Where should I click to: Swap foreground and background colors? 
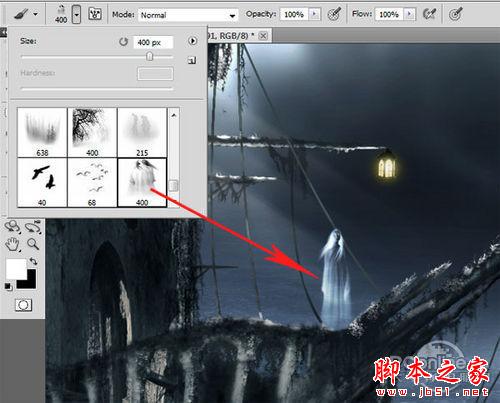[x=33, y=261]
